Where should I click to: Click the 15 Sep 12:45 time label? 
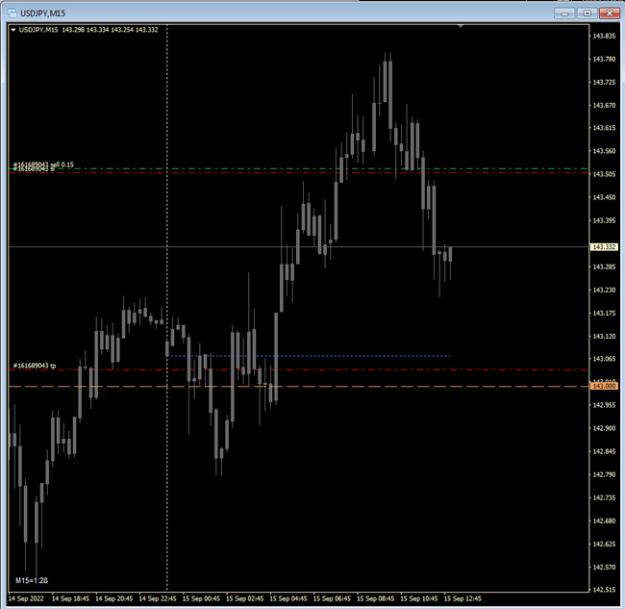[463, 599]
